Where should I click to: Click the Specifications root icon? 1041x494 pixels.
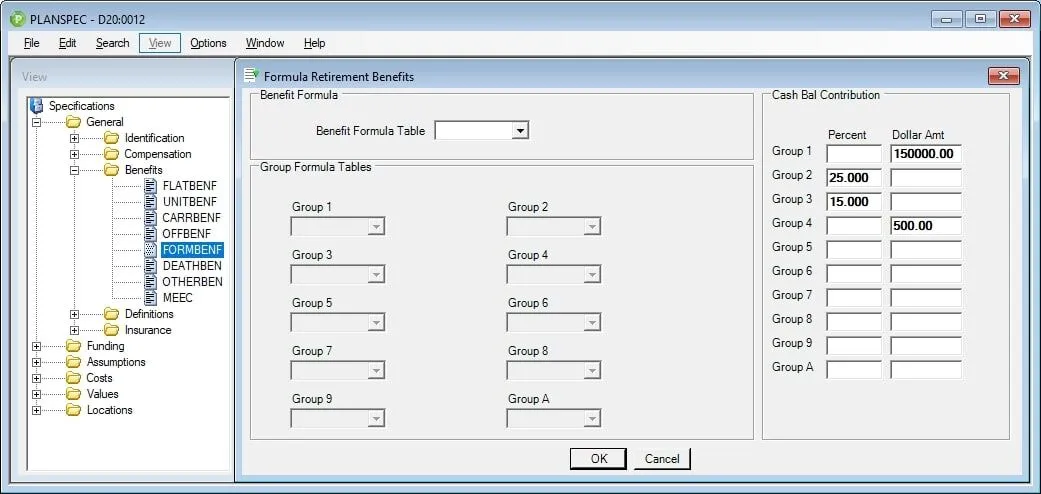click(37, 106)
